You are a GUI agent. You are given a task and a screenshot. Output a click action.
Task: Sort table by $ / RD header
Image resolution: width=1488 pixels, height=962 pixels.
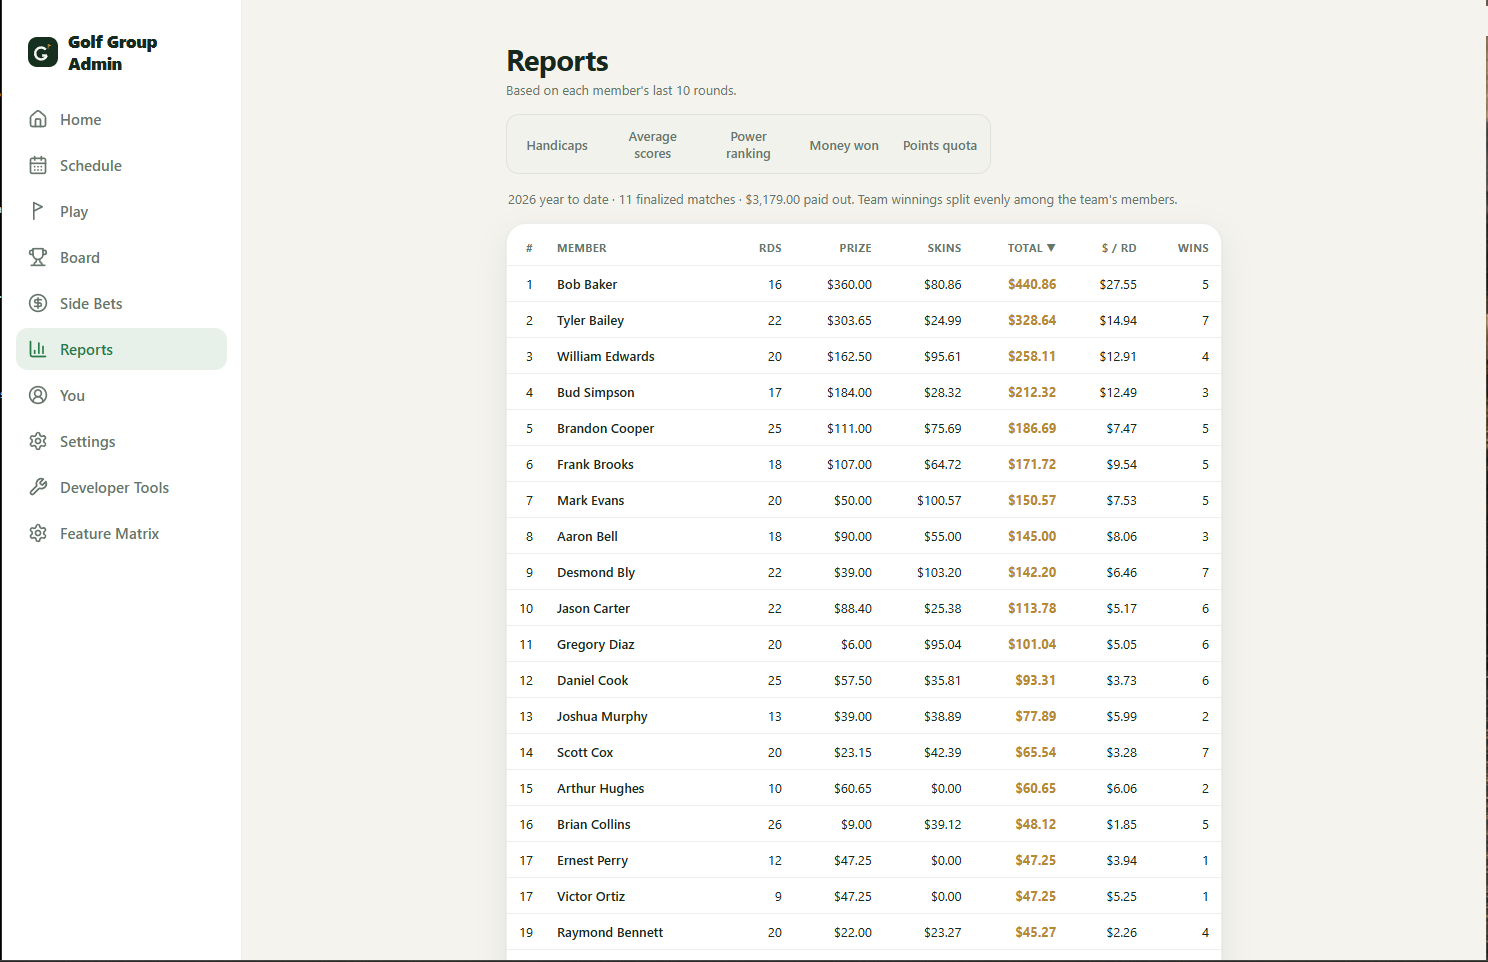(1119, 248)
